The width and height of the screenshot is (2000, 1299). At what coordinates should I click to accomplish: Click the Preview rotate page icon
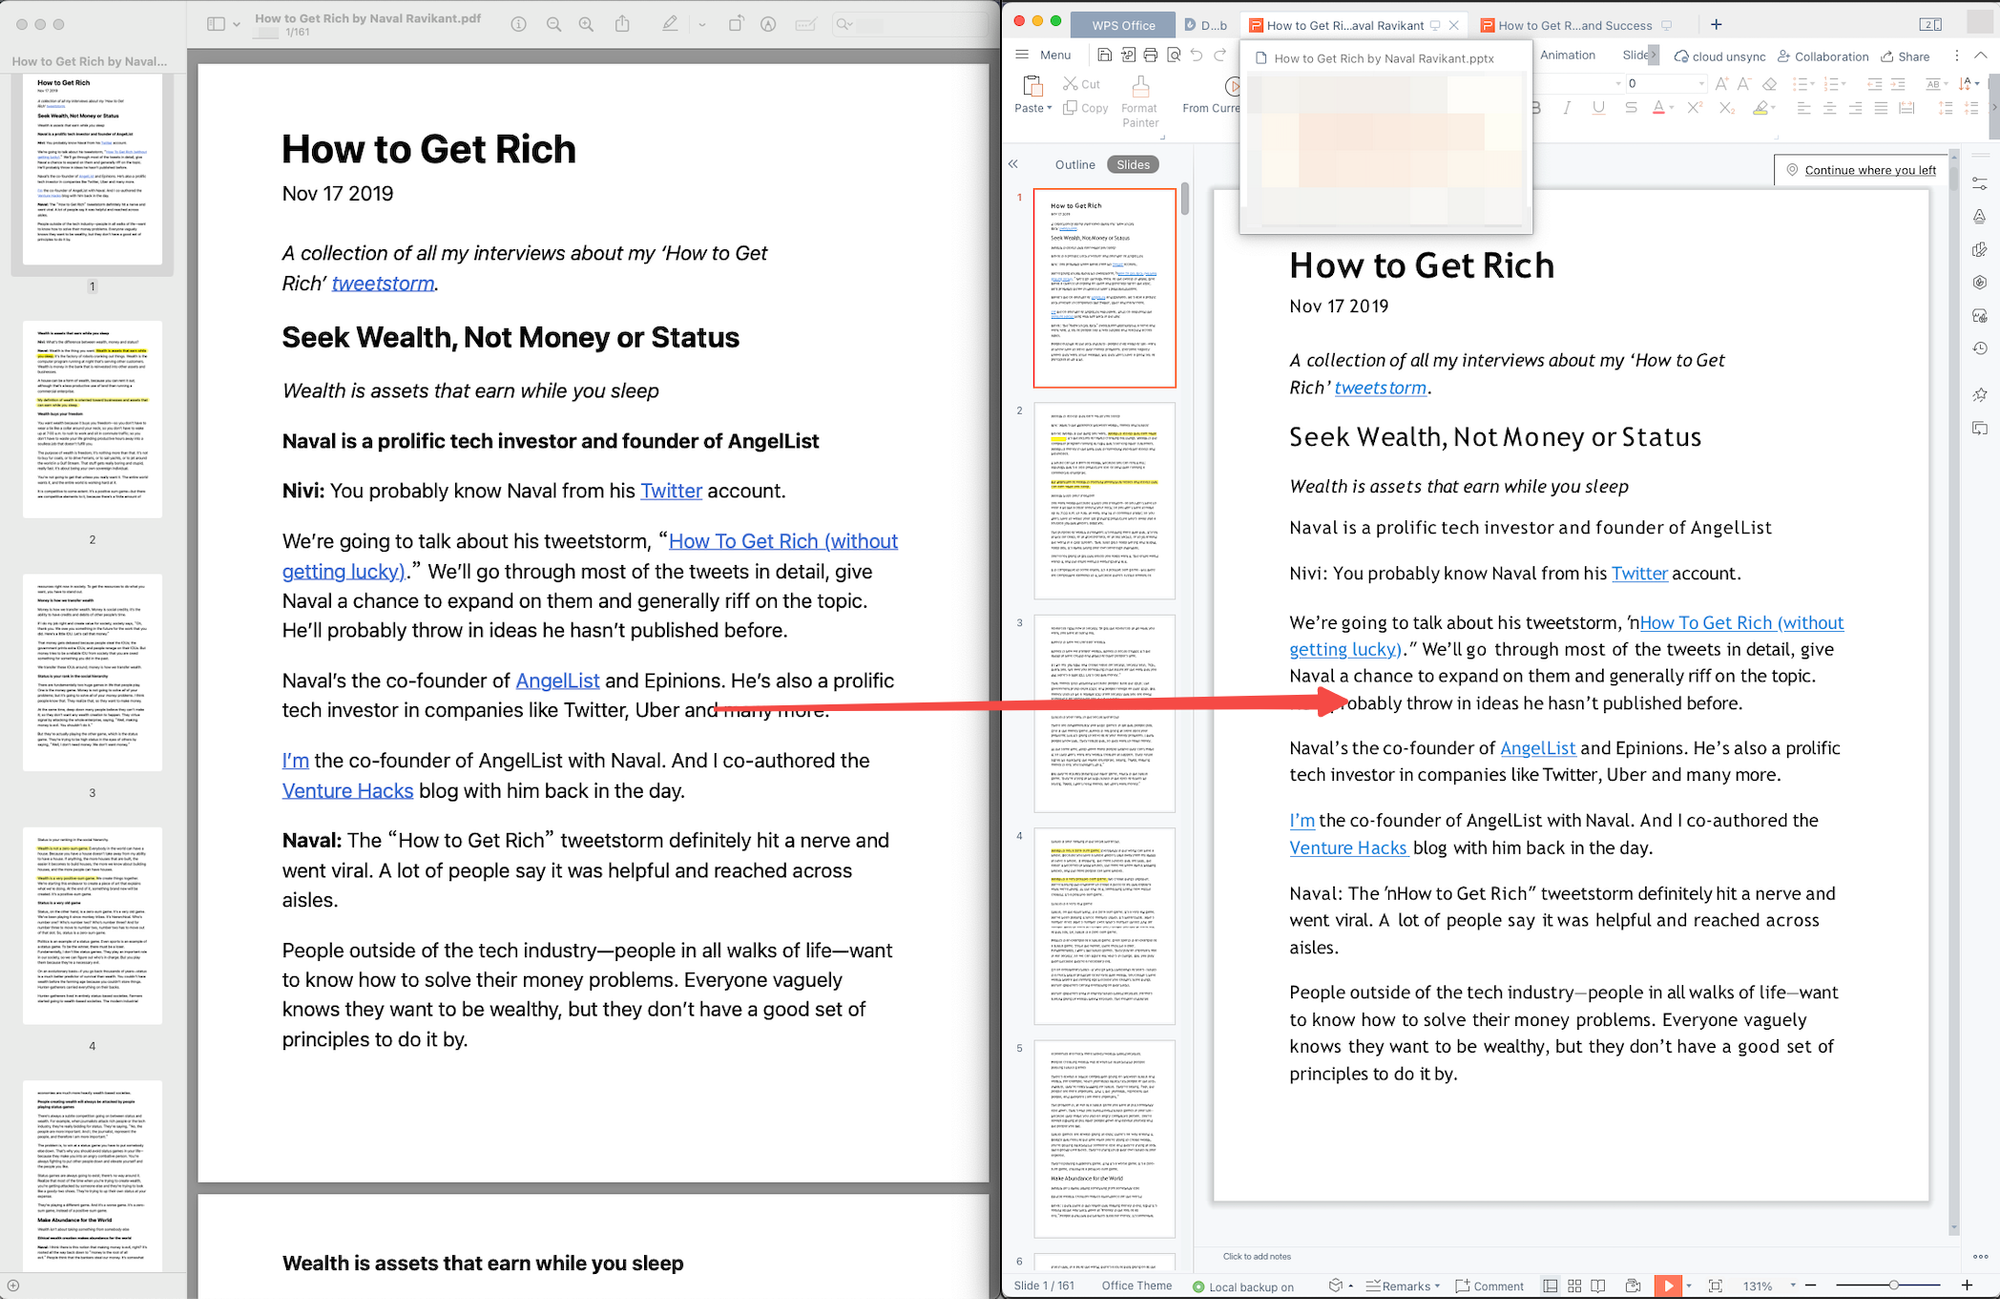pyautogui.click(x=735, y=24)
